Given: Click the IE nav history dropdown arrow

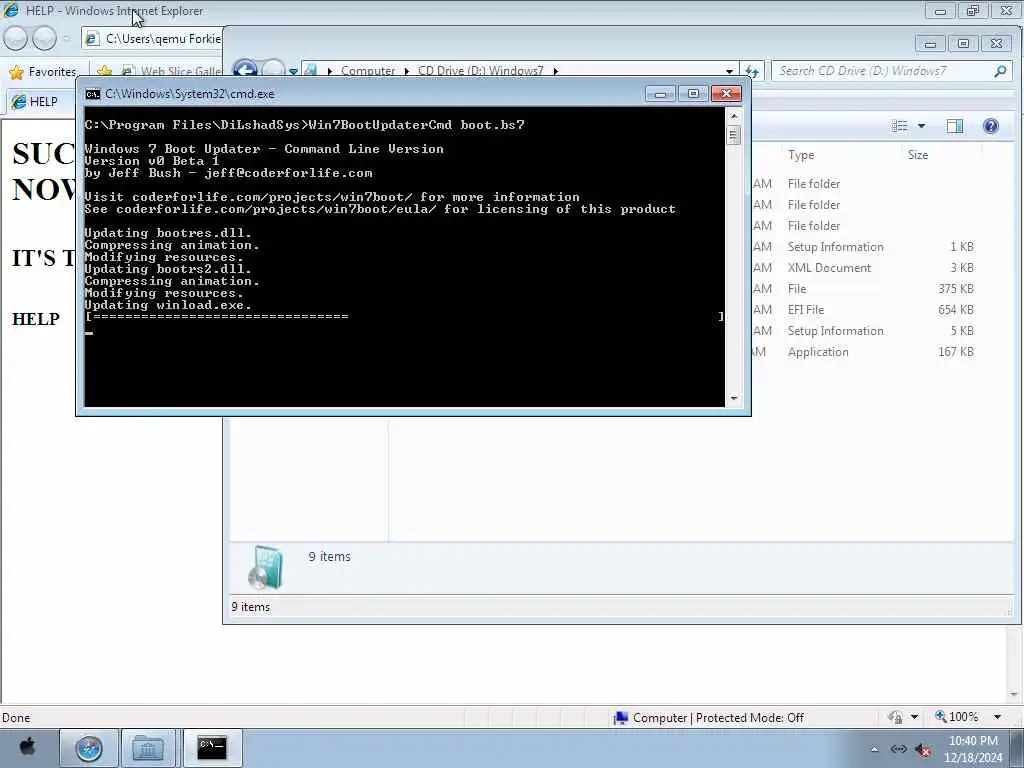Looking at the screenshot, I should click(67, 39).
